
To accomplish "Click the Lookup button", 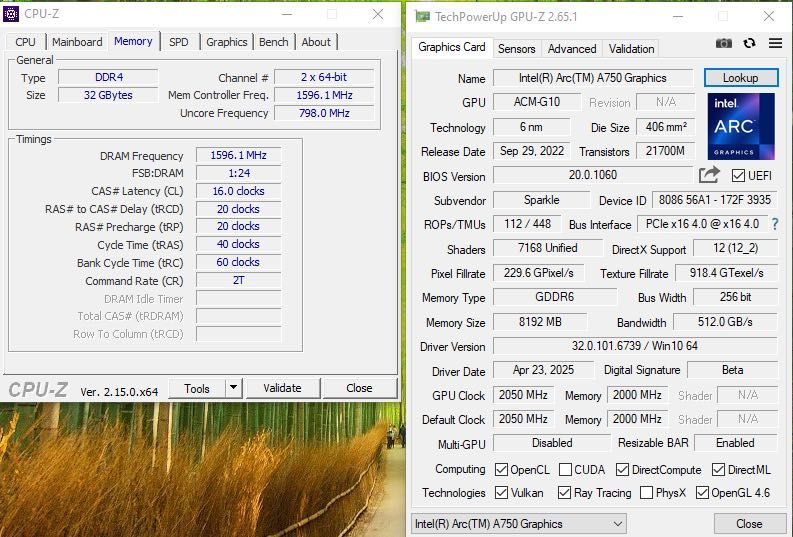I will click(741, 77).
